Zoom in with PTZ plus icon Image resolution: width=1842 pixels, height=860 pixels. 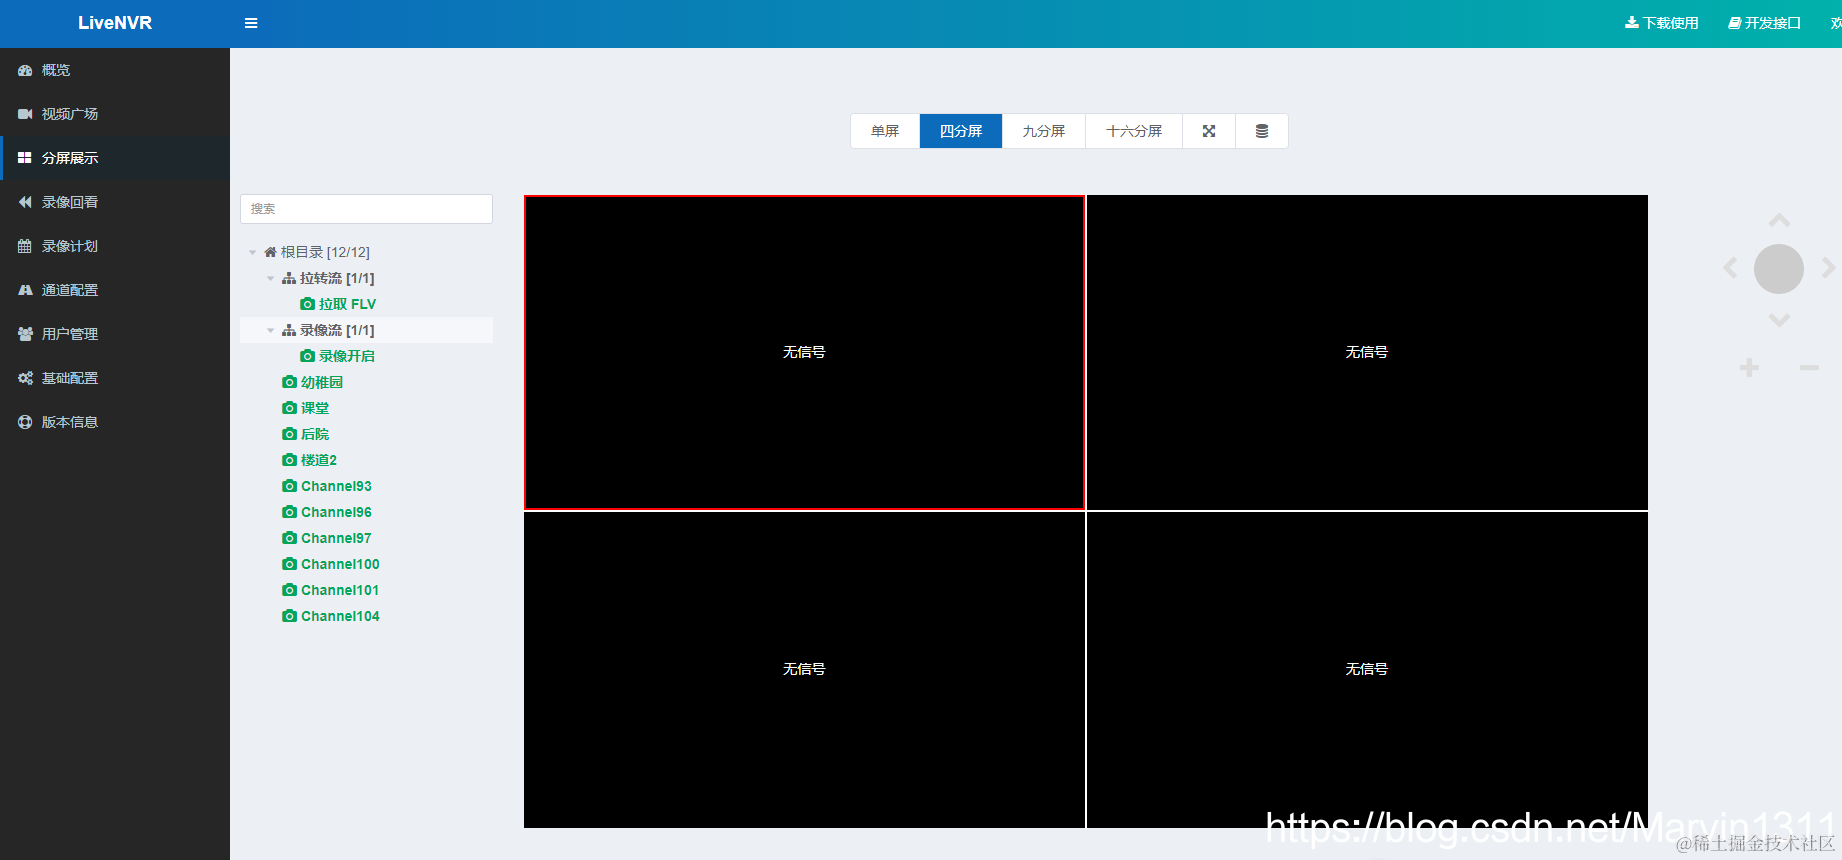coord(1749,368)
